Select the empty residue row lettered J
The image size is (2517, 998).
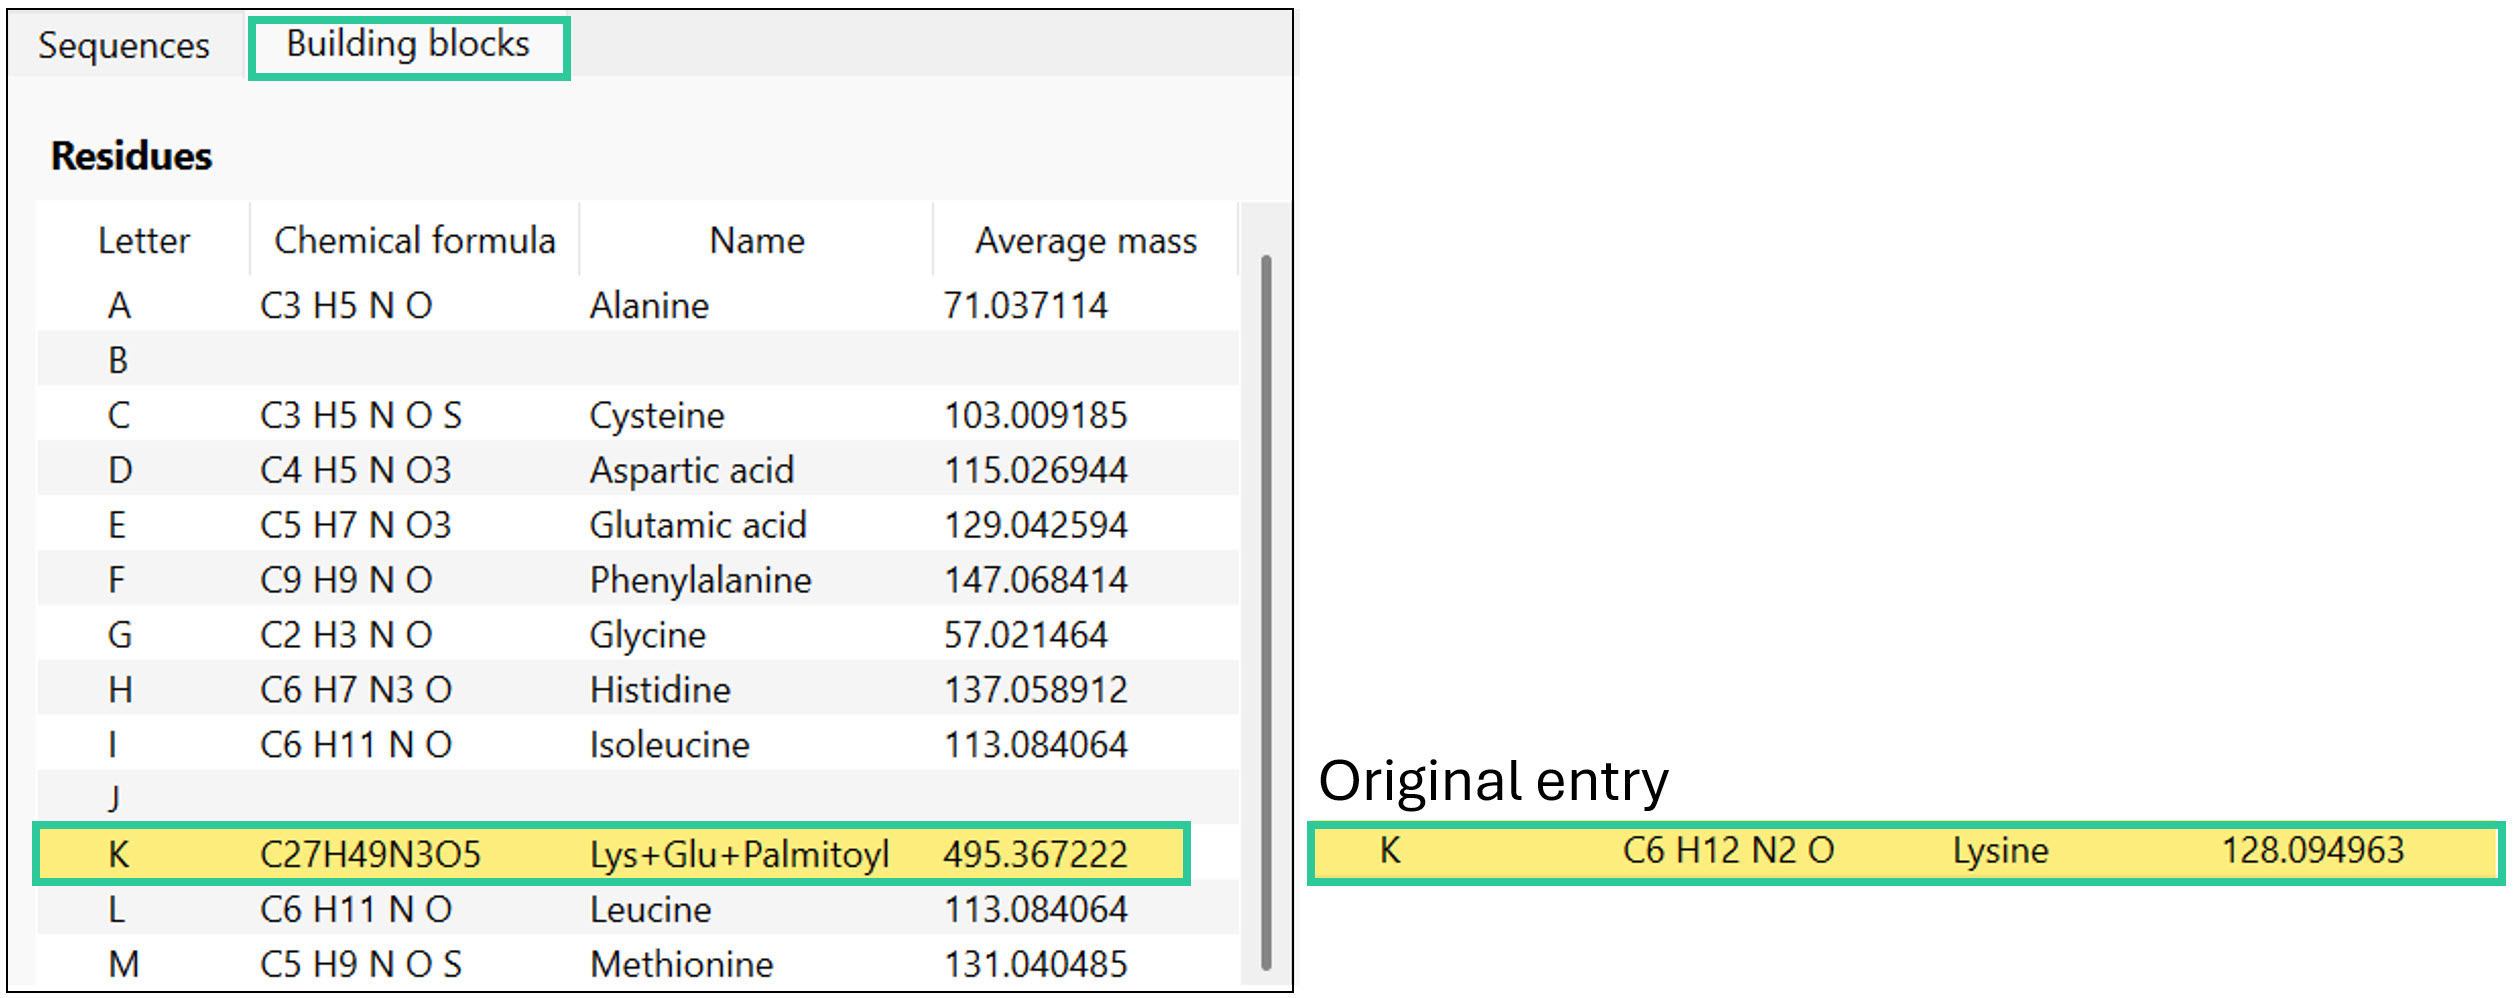pyautogui.click(x=638, y=797)
